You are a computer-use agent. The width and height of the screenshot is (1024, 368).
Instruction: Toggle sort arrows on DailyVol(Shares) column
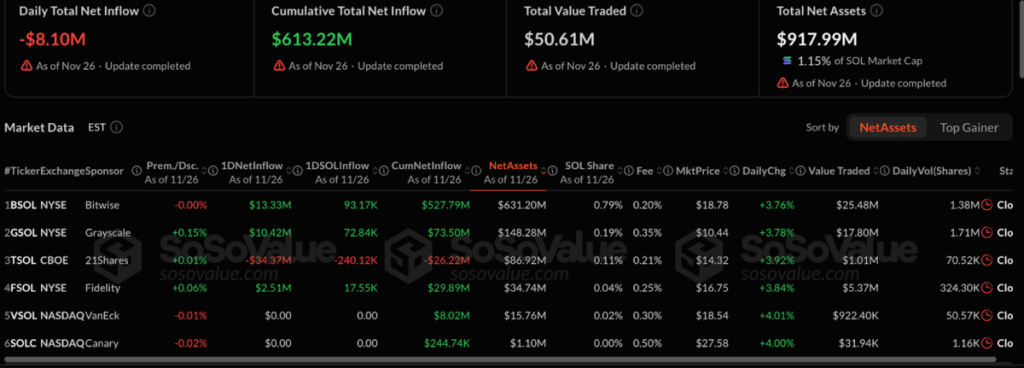click(x=978, y=171)
